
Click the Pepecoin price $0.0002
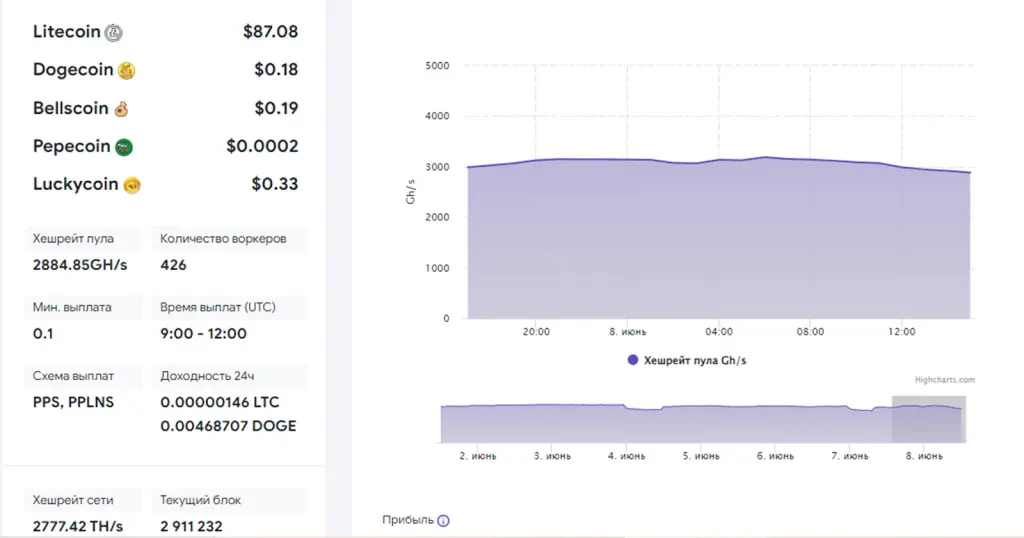[263, 146]
